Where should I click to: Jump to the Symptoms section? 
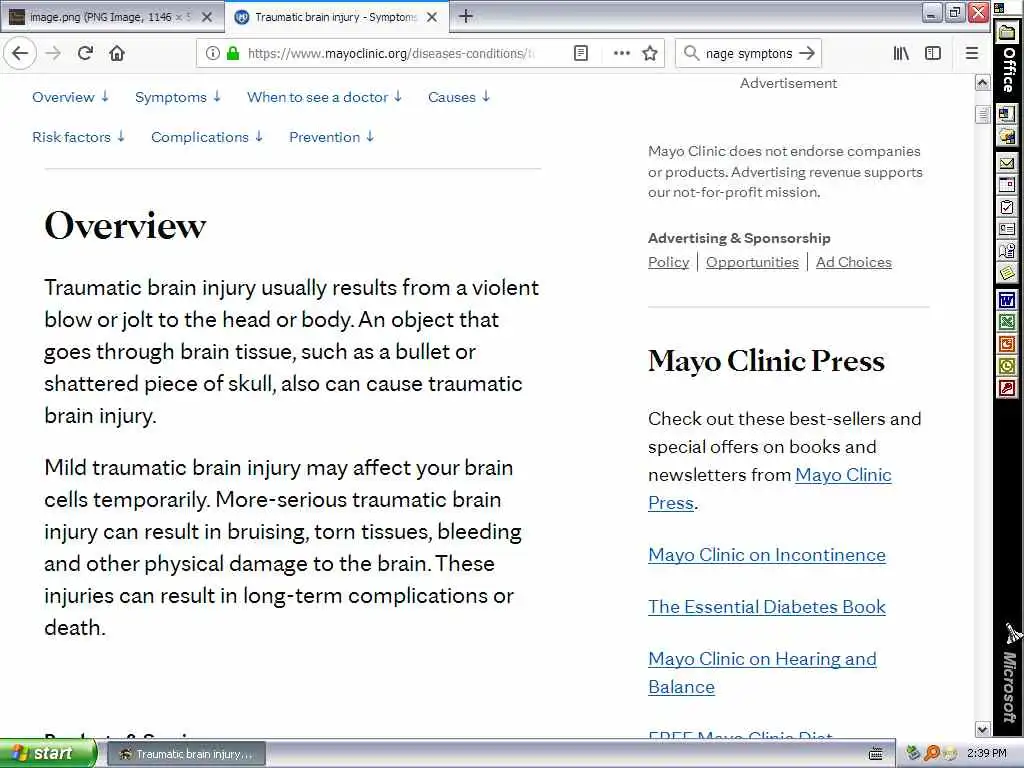(178, 97)
